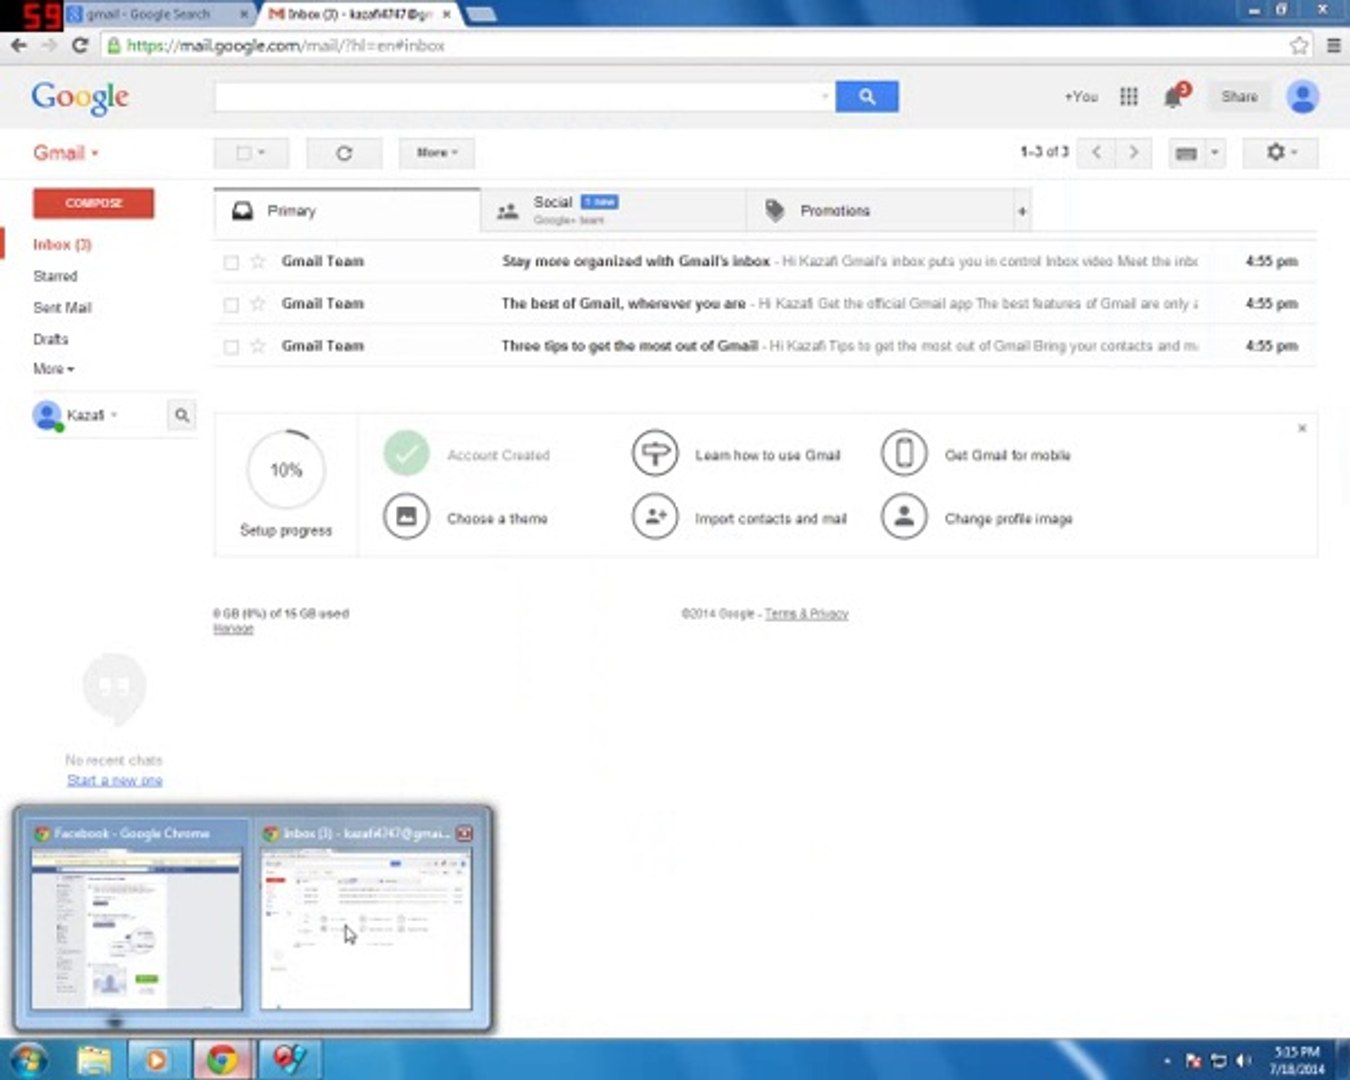The width and height of the screenshot is (1350, 1080).
Task: Click the Start a new one link
Action: [114, 780]
